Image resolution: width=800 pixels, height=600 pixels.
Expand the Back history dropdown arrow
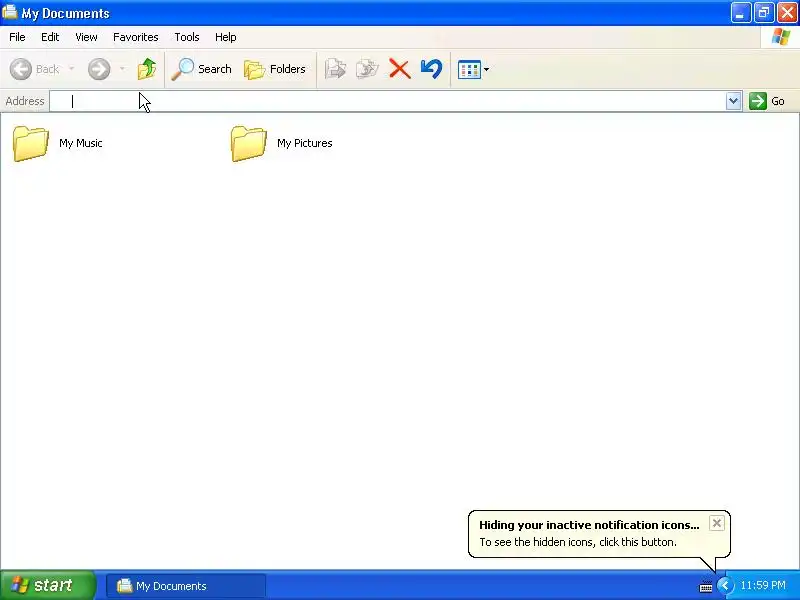coord(71,69)
